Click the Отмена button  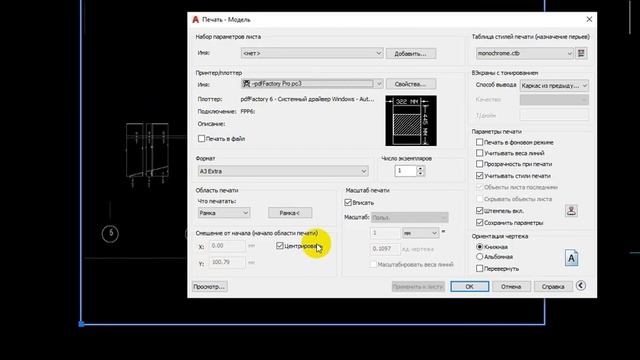click(x=511, y=287)
